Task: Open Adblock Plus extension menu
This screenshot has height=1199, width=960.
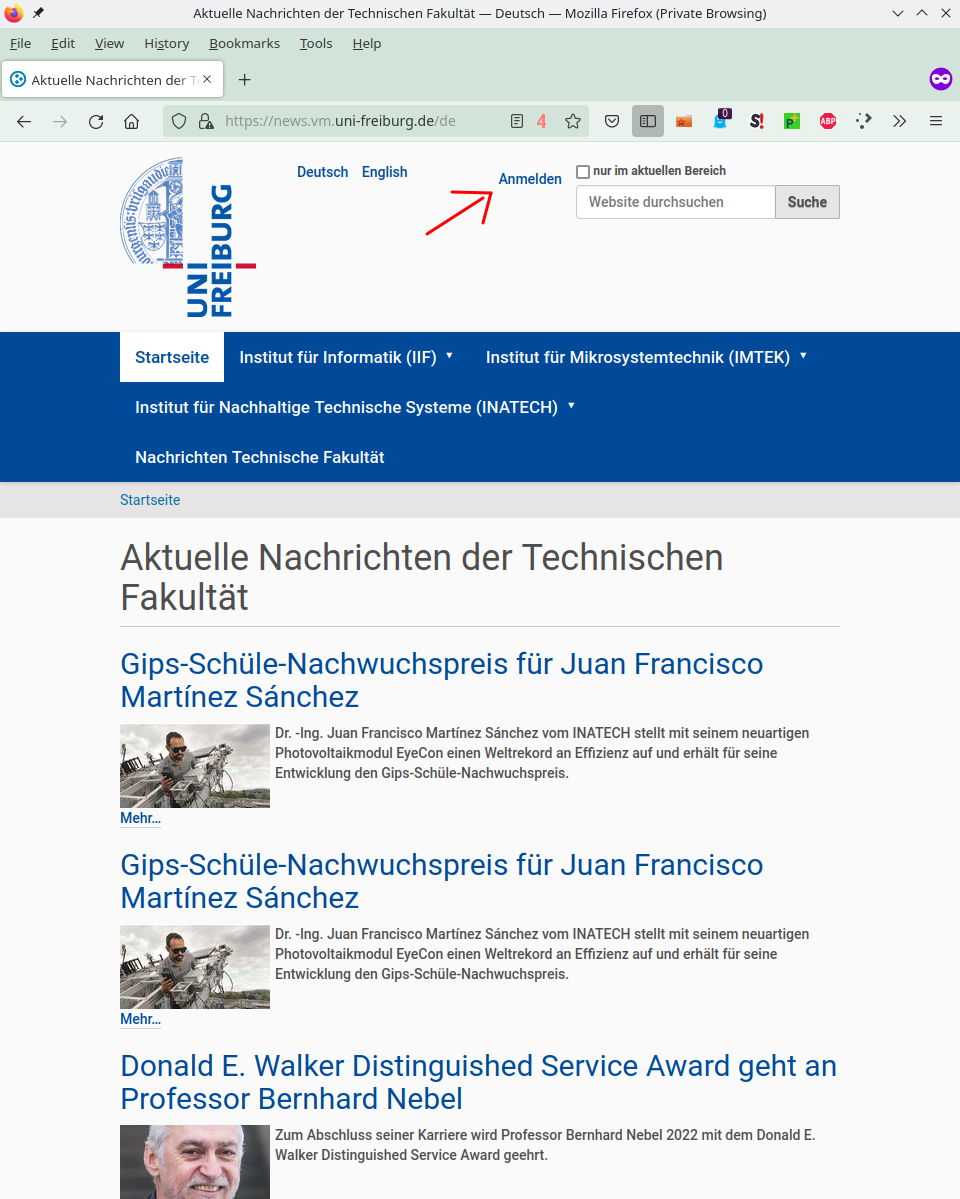Action: [828, 121]
